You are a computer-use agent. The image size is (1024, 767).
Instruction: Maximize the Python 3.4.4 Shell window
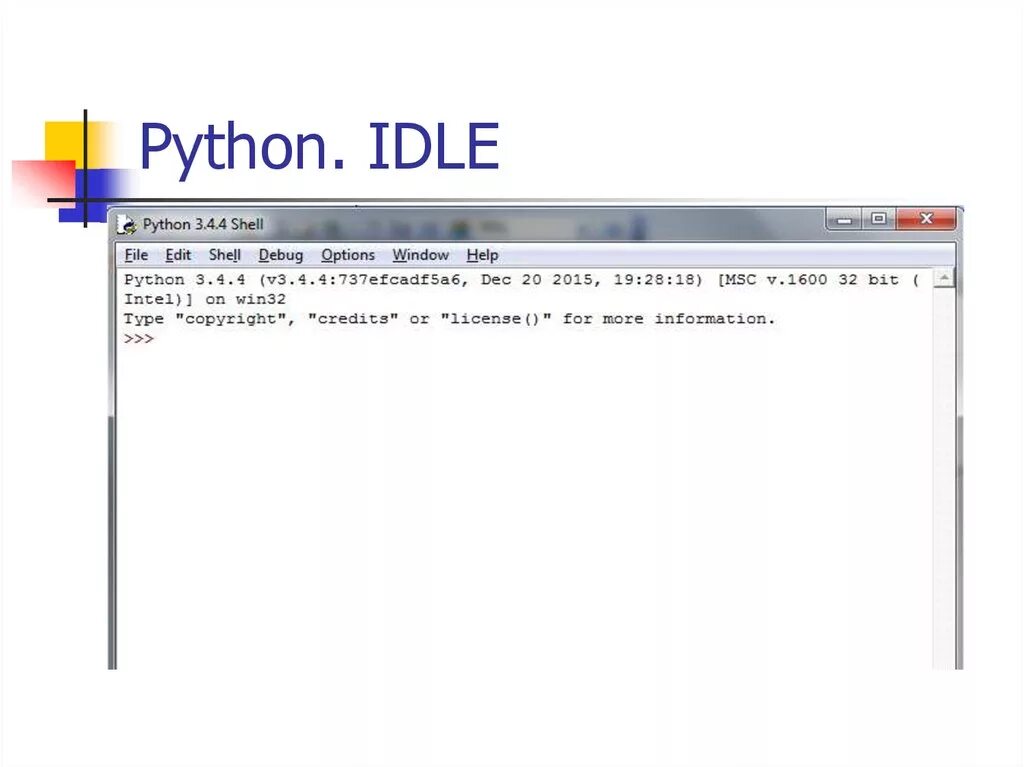pyautogui.click(x=879, y=219)
